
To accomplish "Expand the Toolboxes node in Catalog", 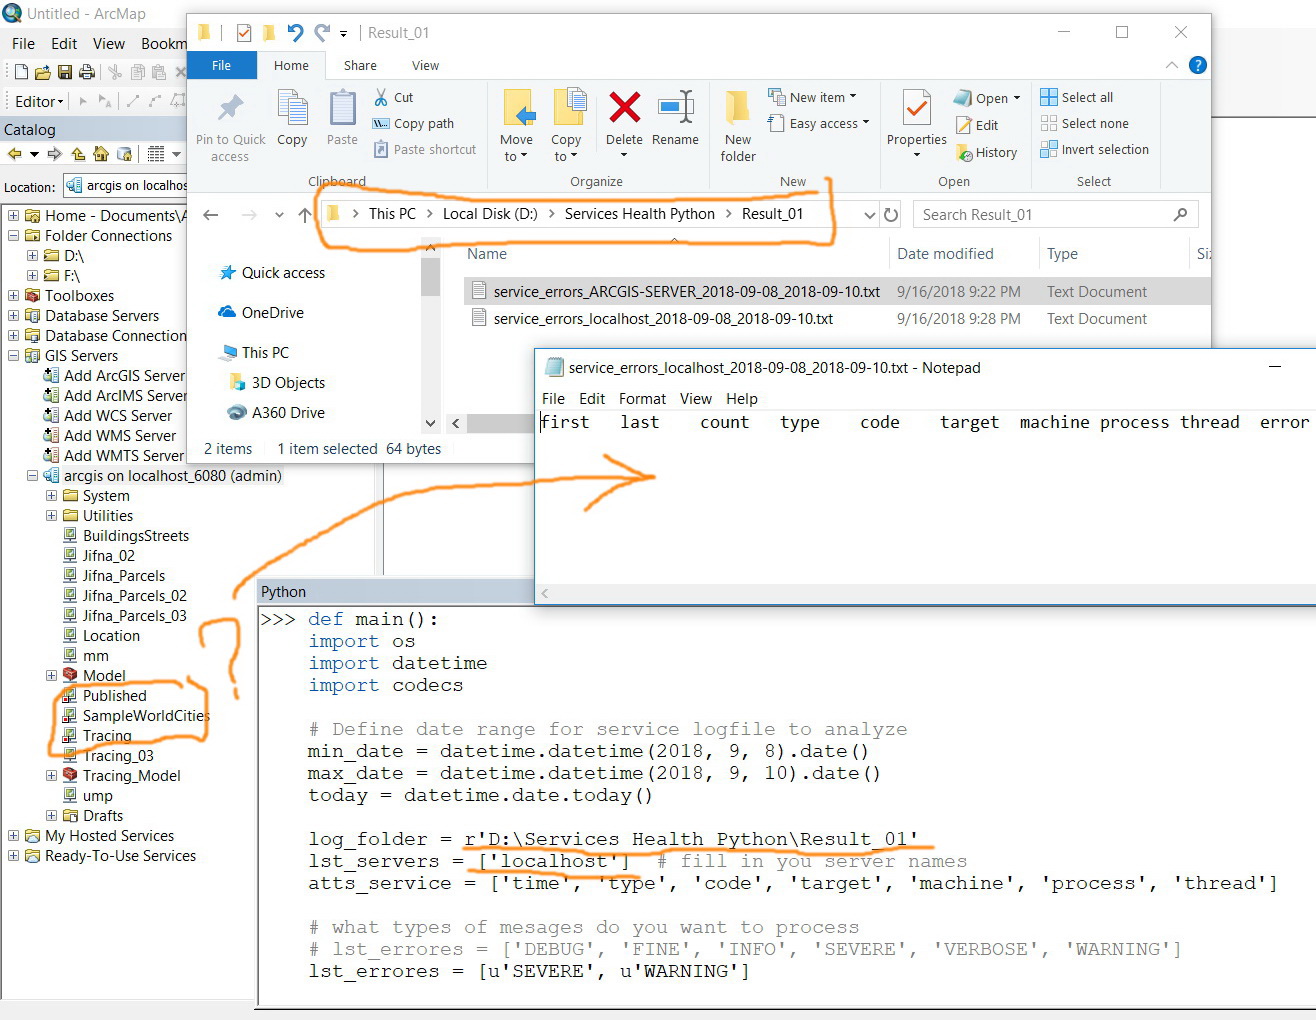I will 13,296.
